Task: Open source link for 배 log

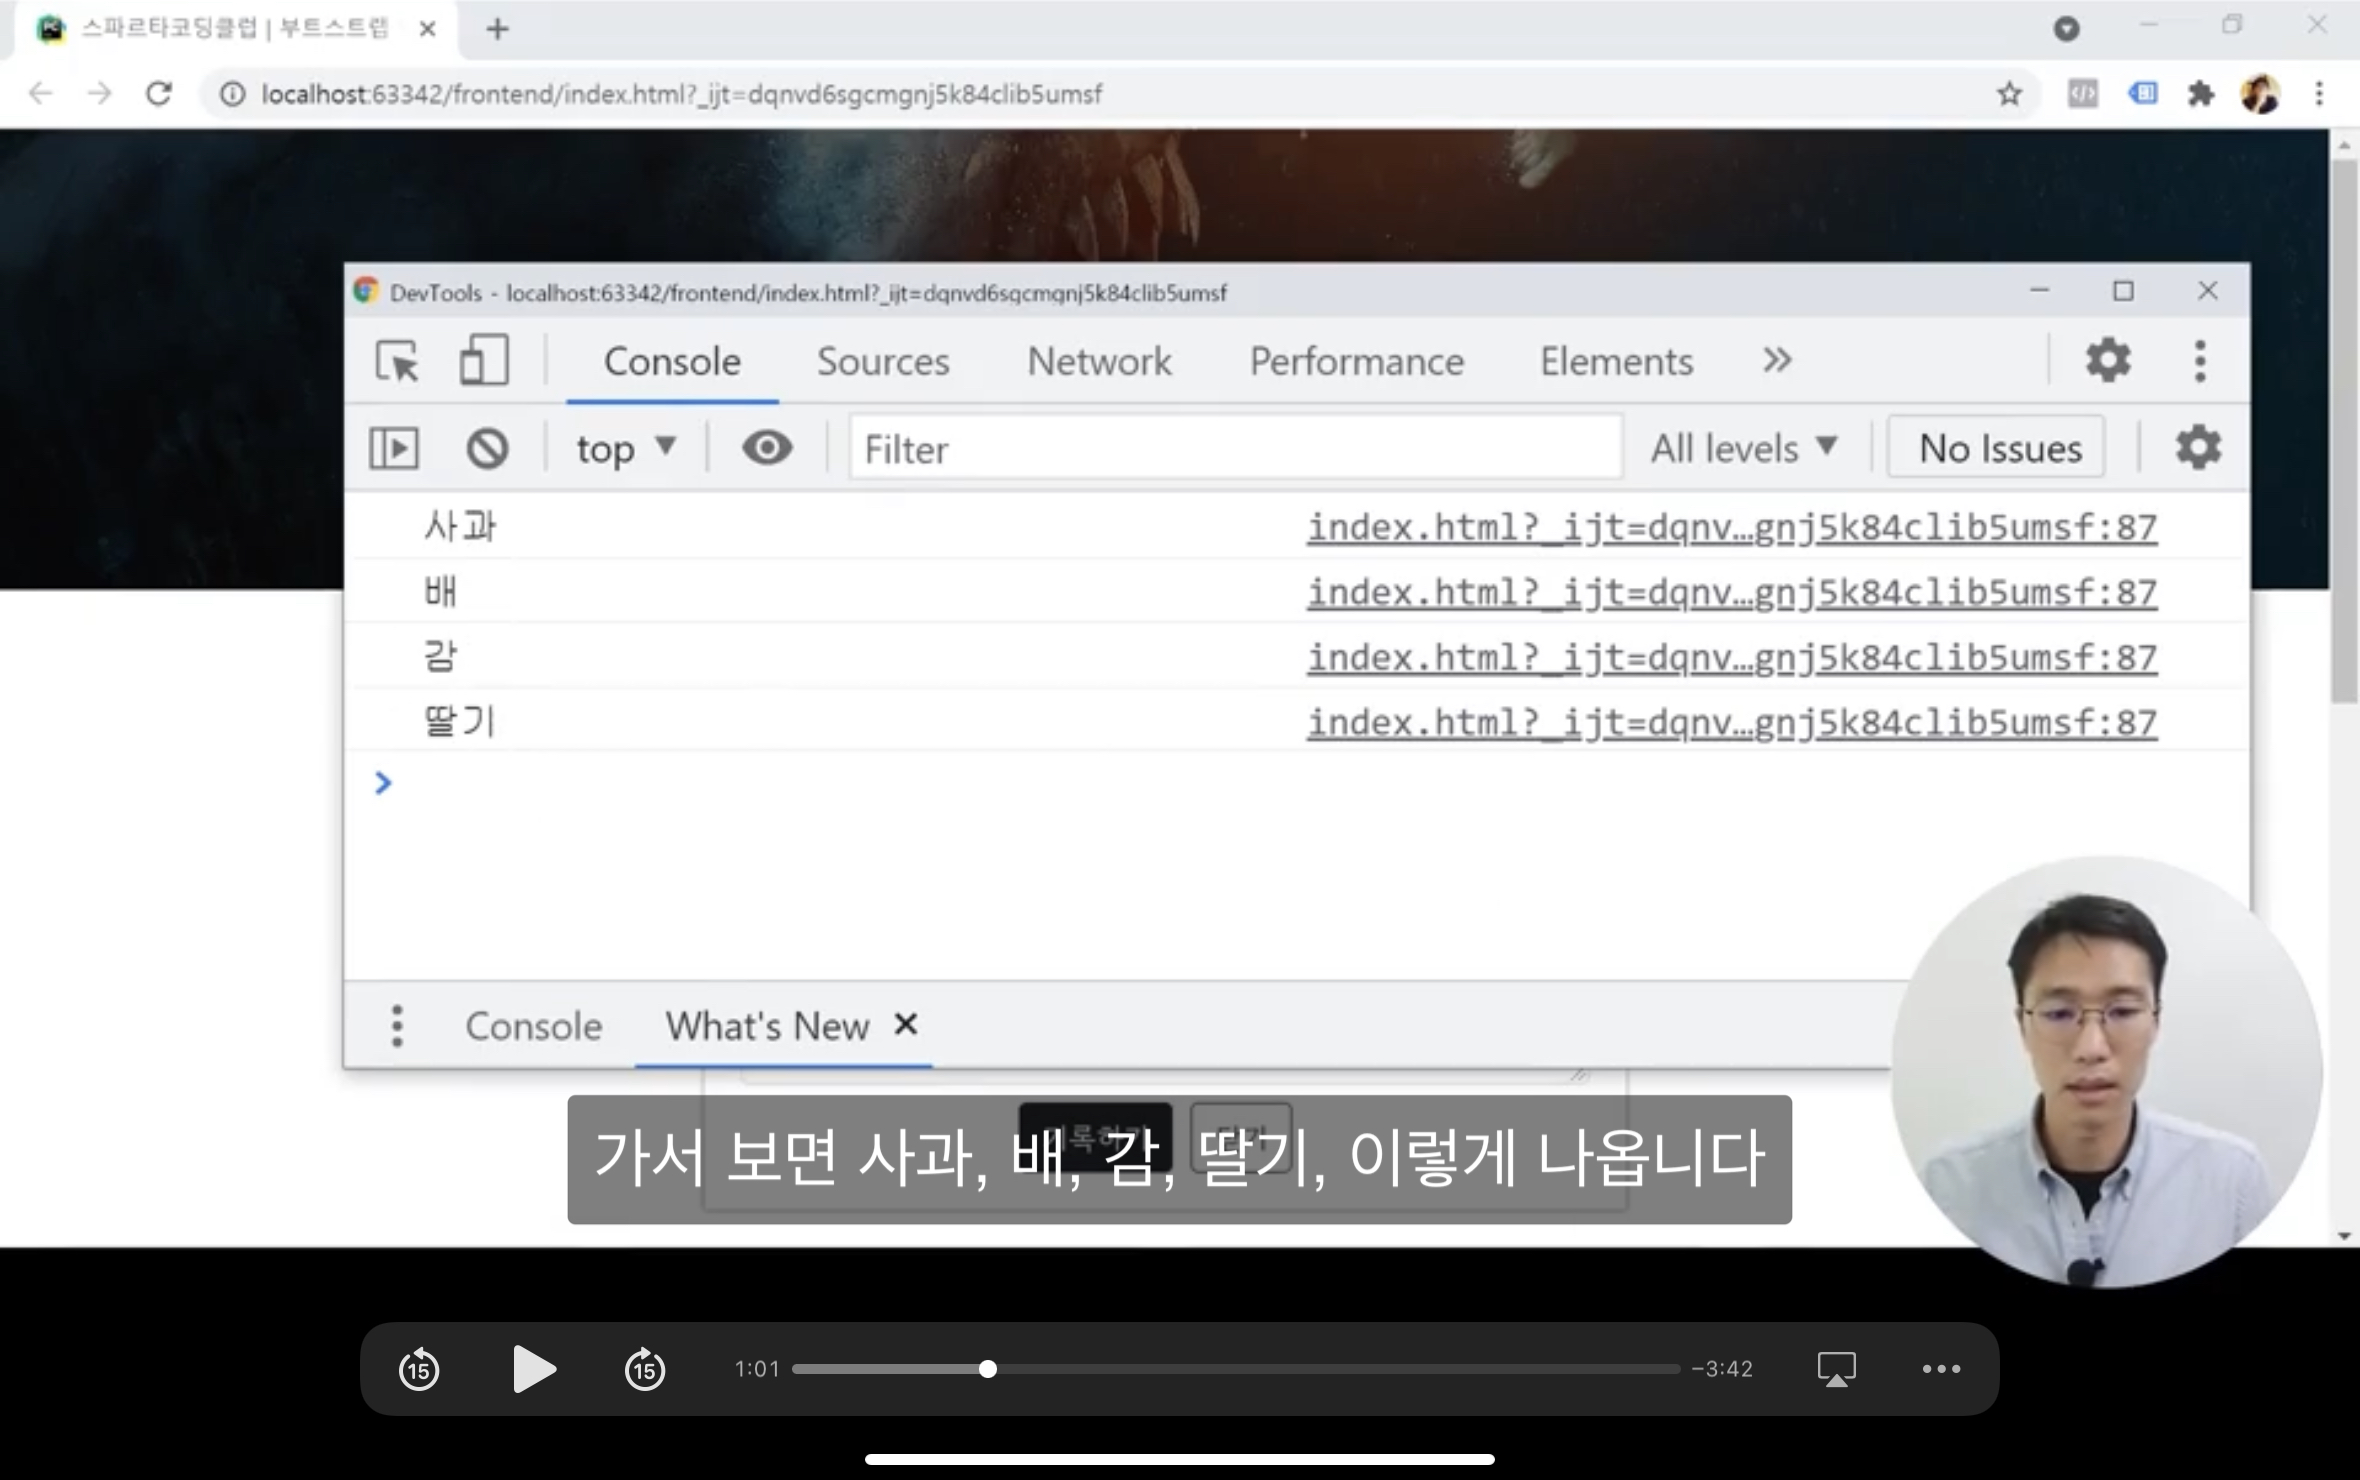Action: point(1732,592)
